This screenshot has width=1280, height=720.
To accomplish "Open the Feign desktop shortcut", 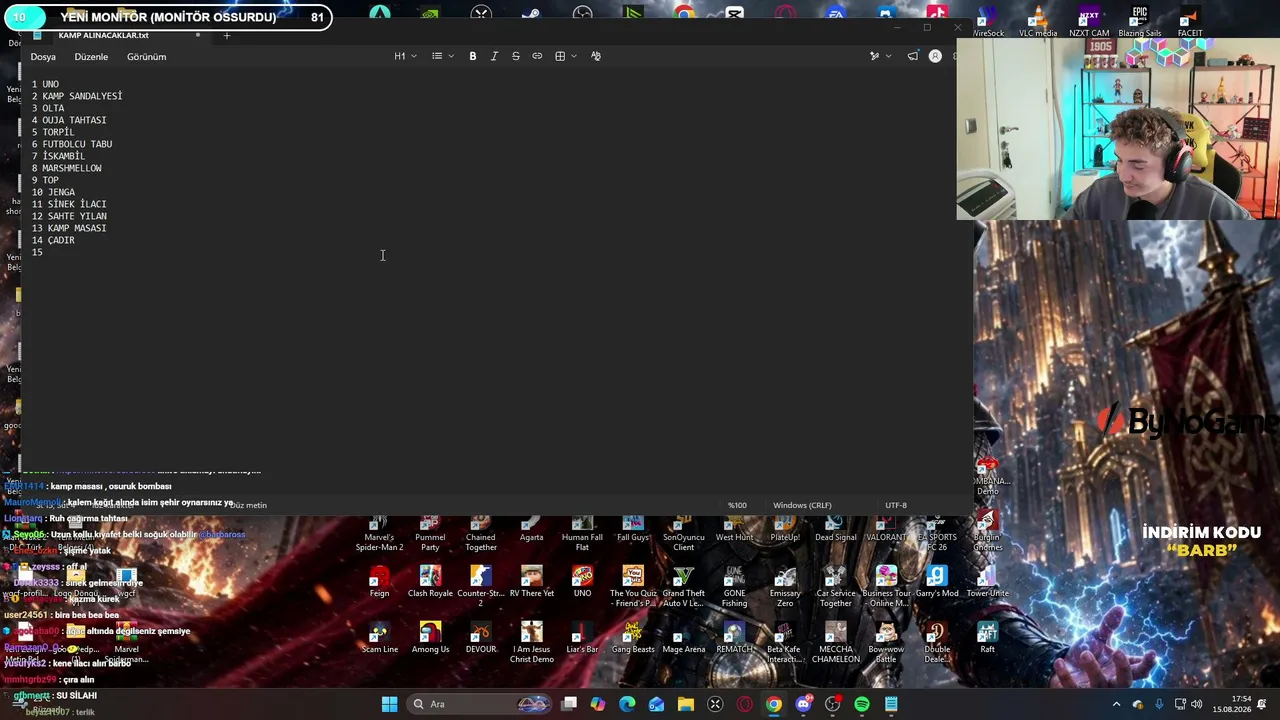I will pos(379,581).
